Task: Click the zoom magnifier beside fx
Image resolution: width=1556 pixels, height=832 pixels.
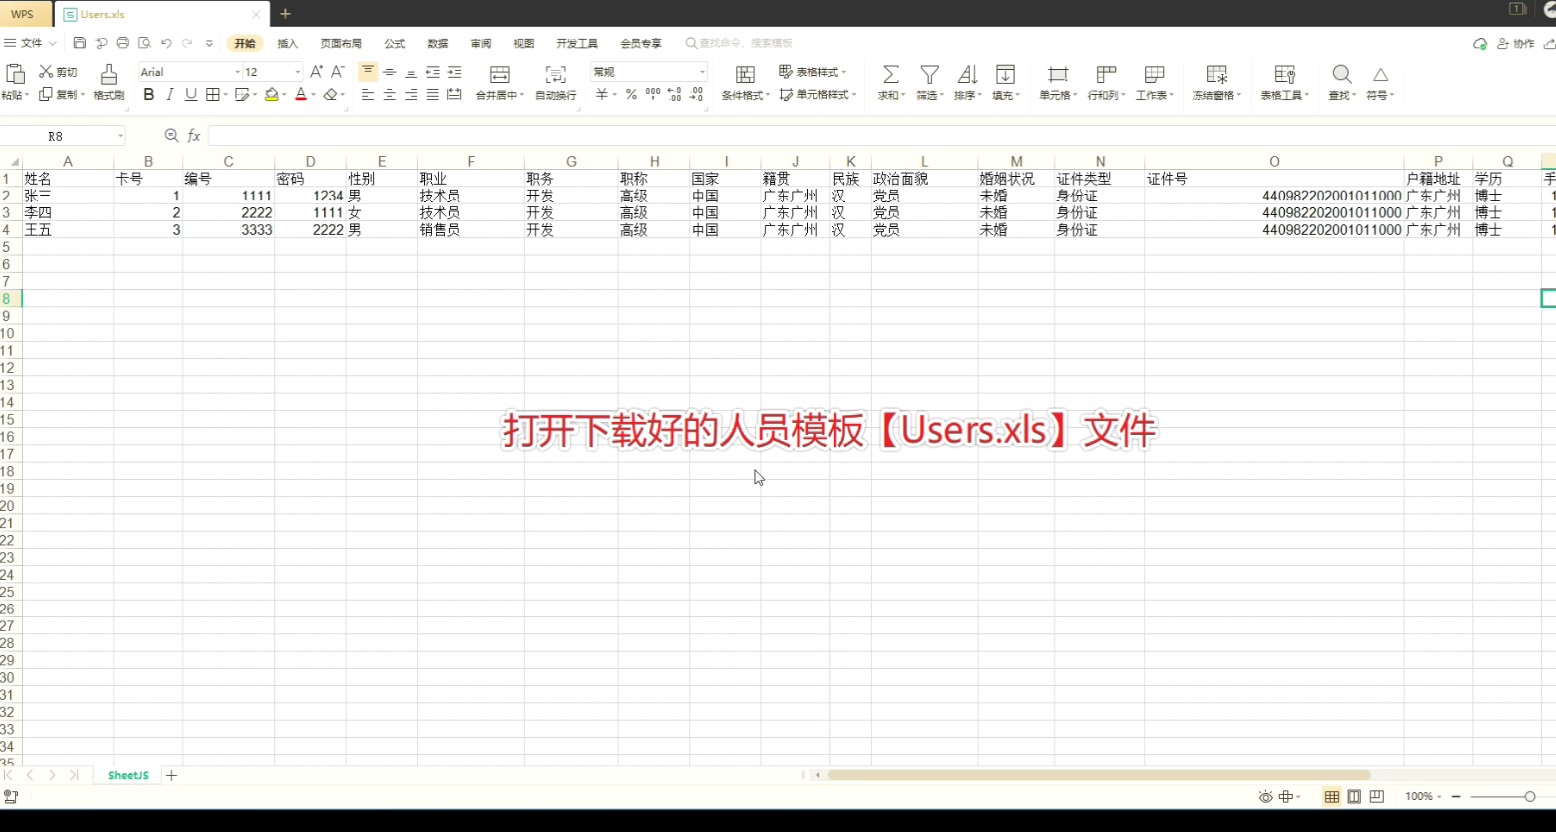Action: pos(171,136)
